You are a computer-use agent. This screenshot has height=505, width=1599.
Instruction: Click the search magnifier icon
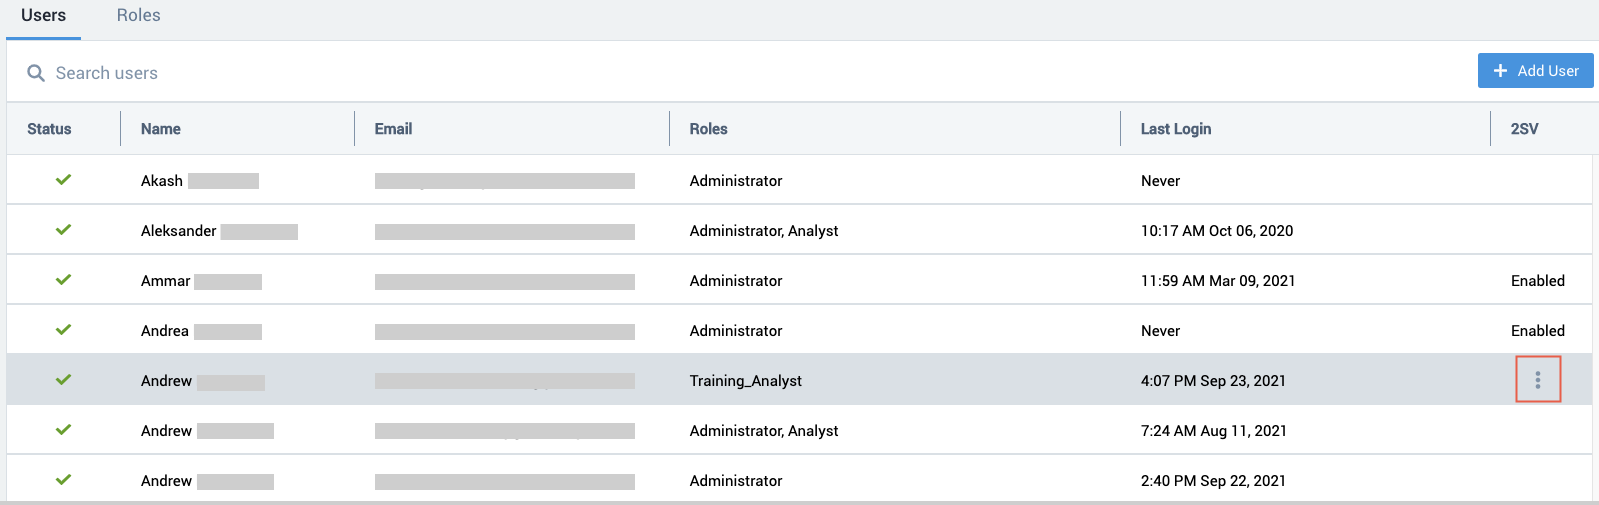tap(36, 73)
